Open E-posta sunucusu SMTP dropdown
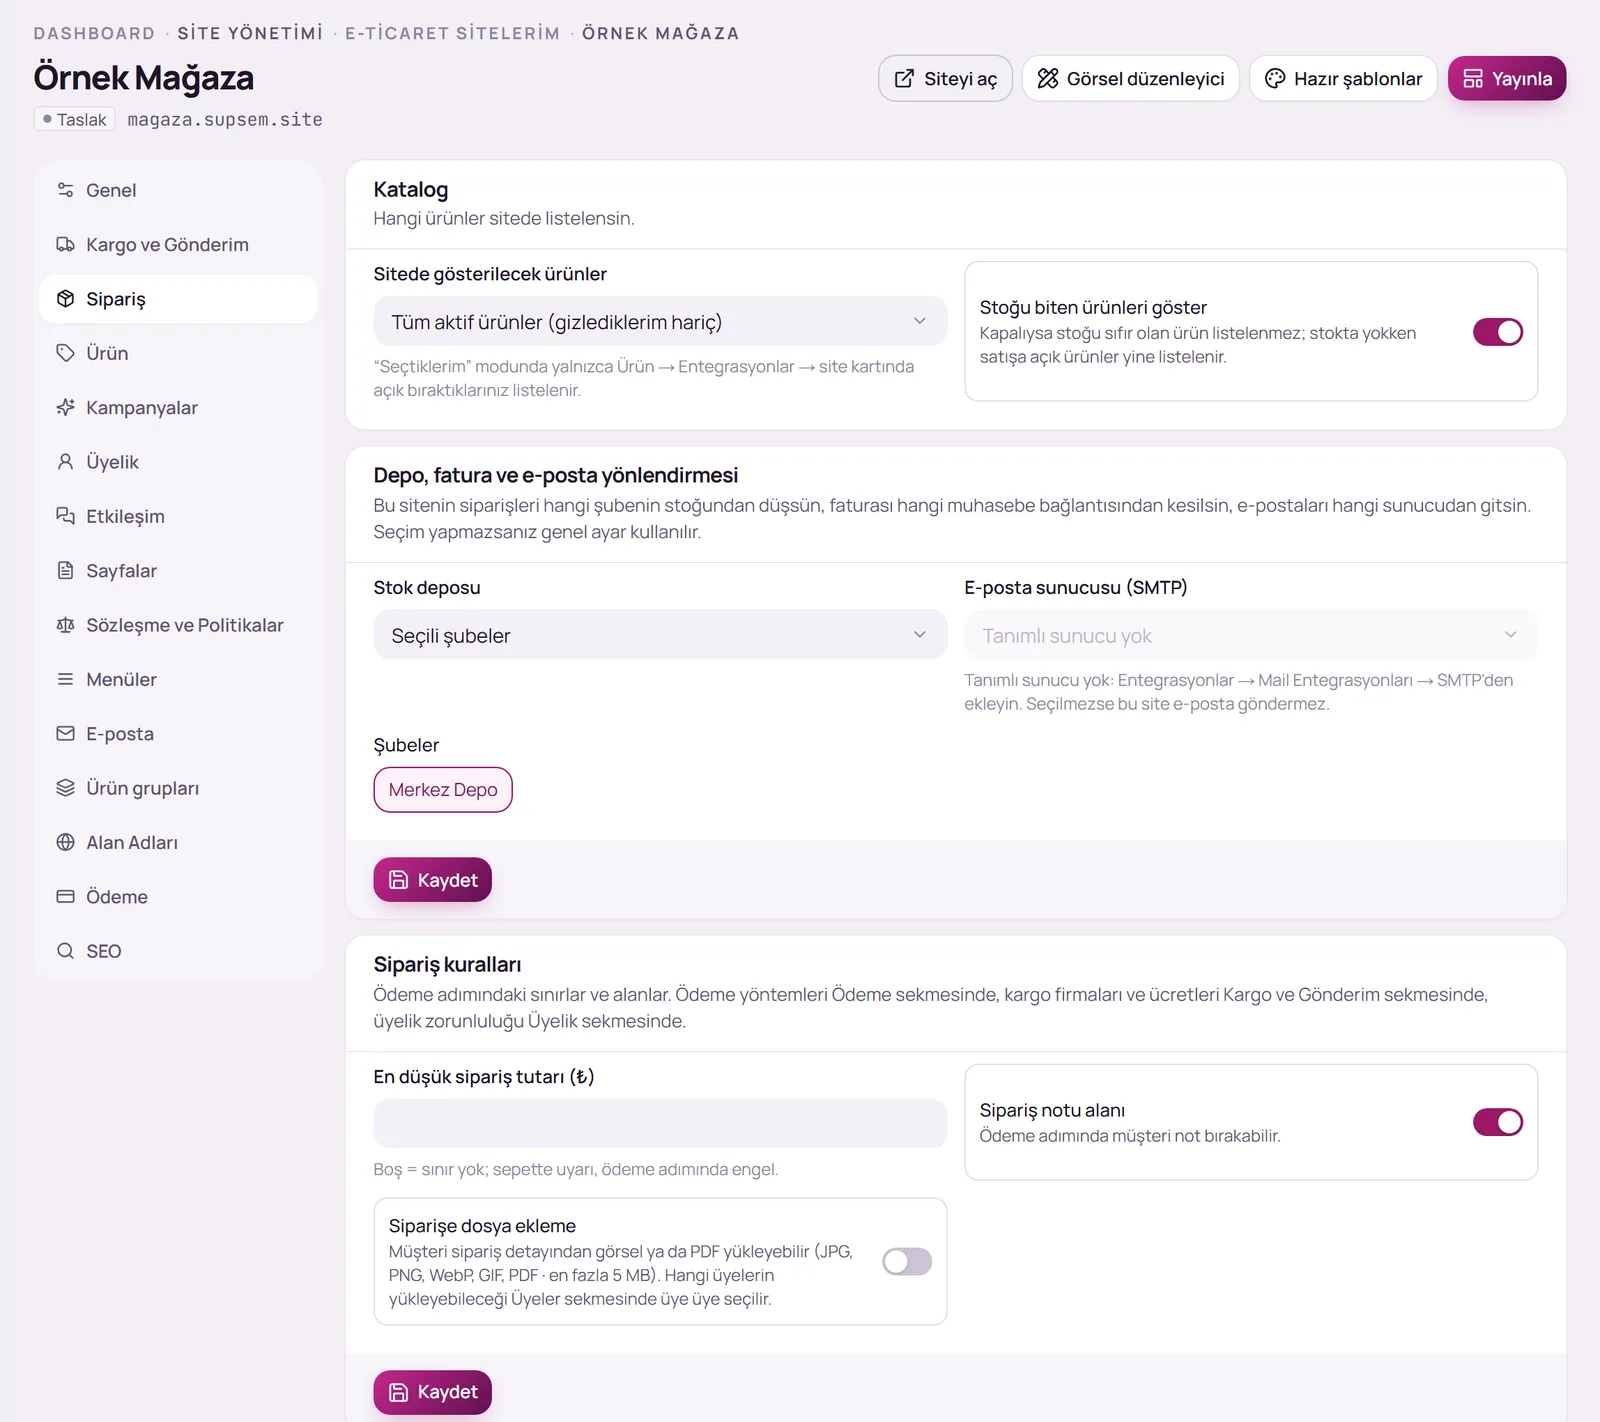The height and width of the screenshot is (1422, 1600). [1250, 635]
